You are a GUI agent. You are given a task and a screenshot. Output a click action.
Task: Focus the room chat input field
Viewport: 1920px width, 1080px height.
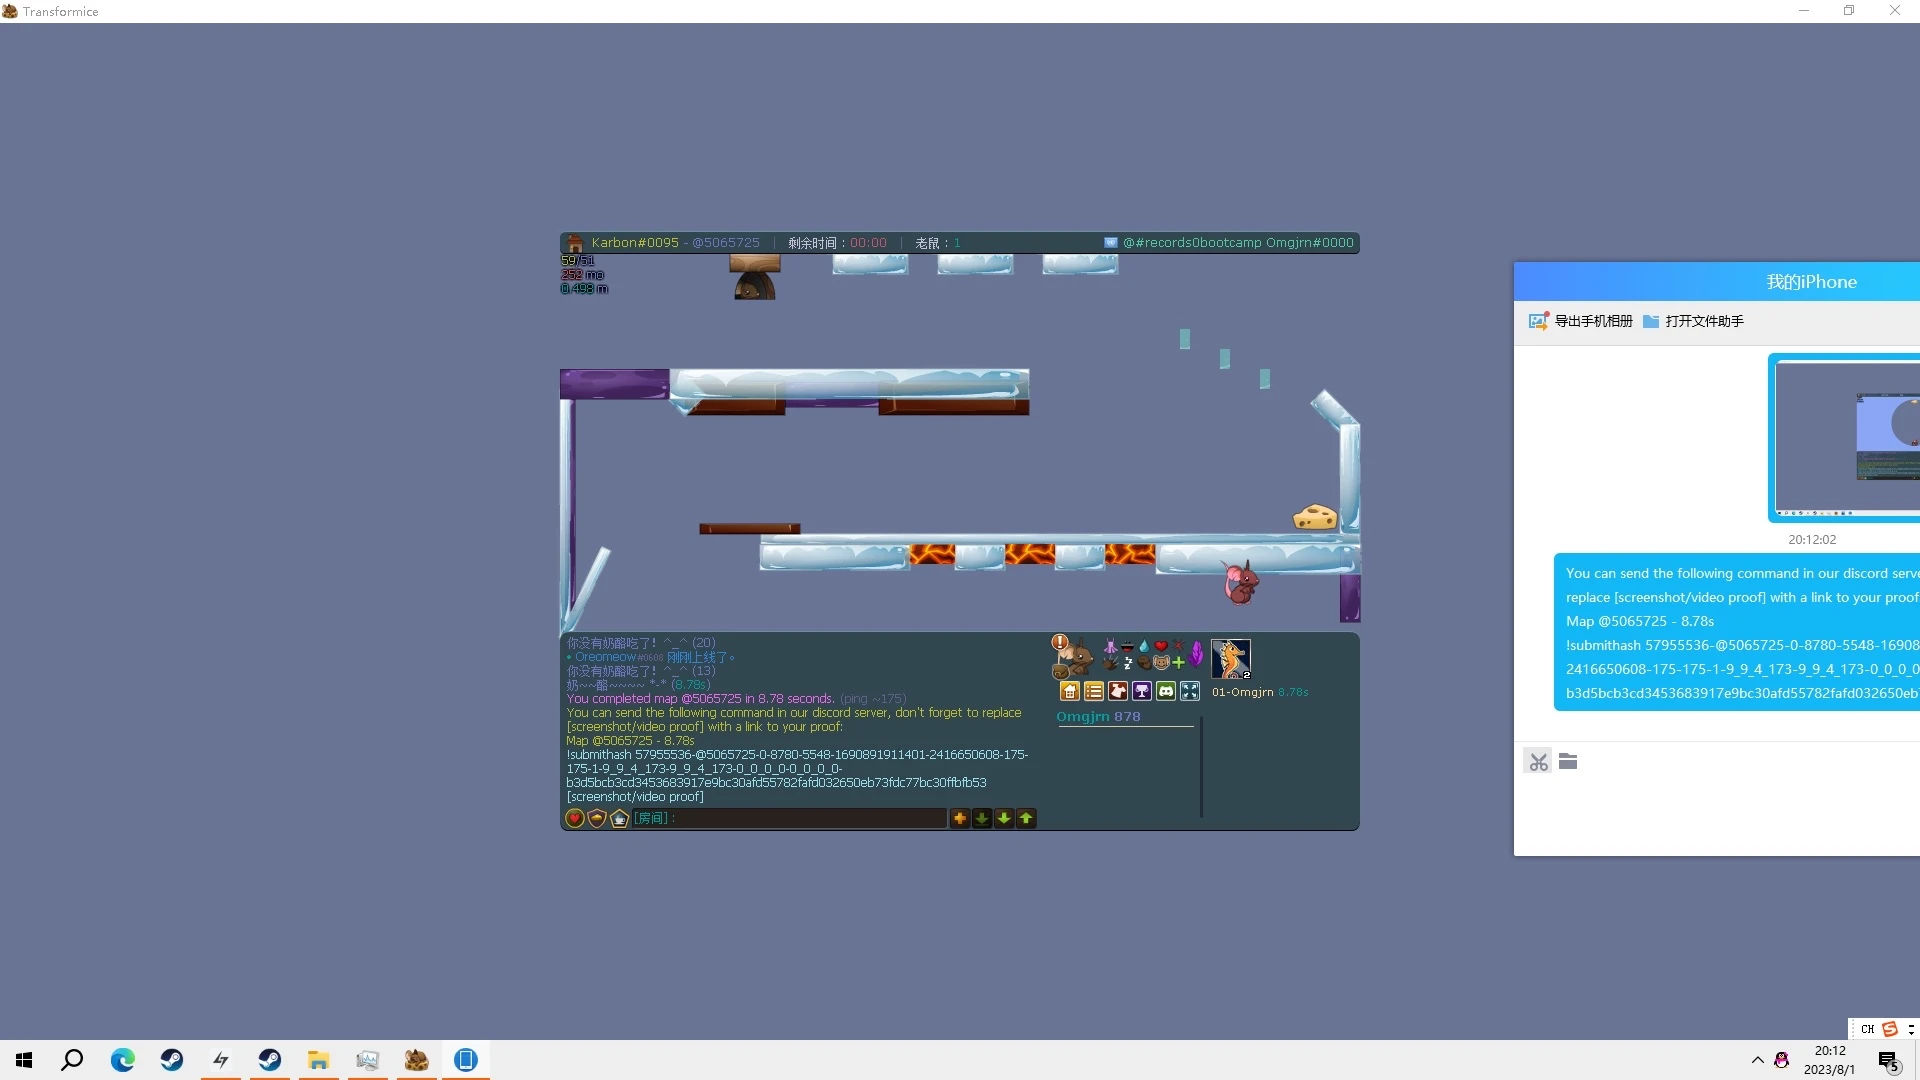789,818
